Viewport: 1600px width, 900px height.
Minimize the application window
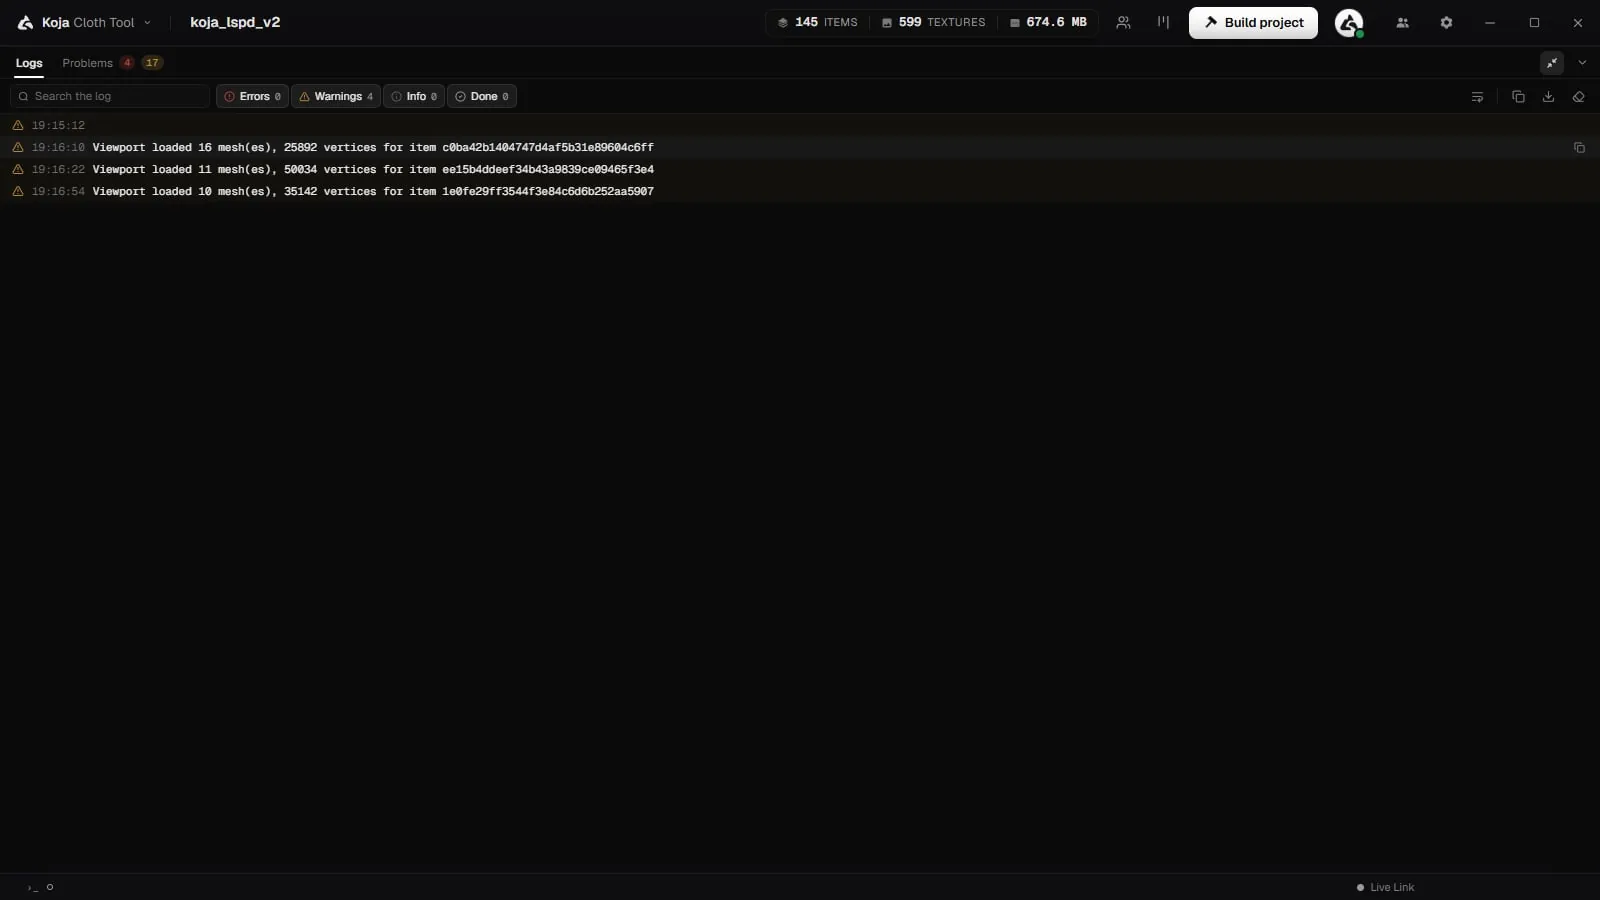click(x=1490, y=22)
